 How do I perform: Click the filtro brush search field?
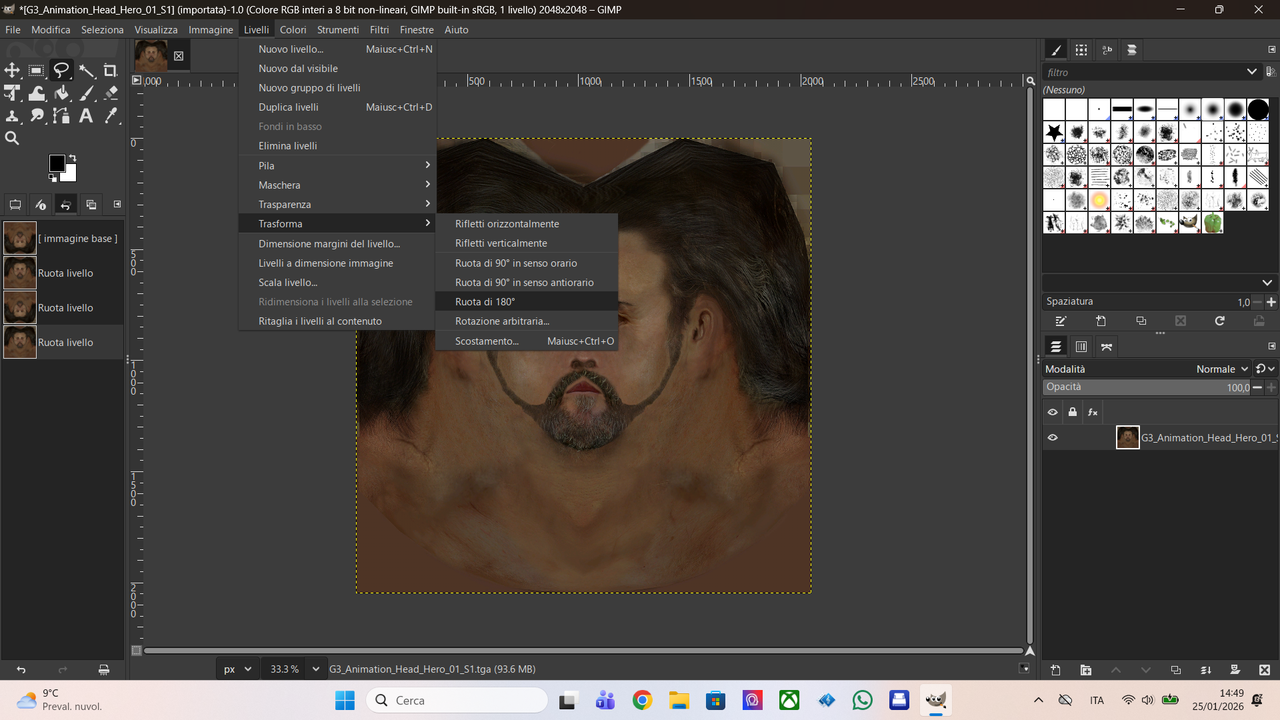[x=1142, y=72]
